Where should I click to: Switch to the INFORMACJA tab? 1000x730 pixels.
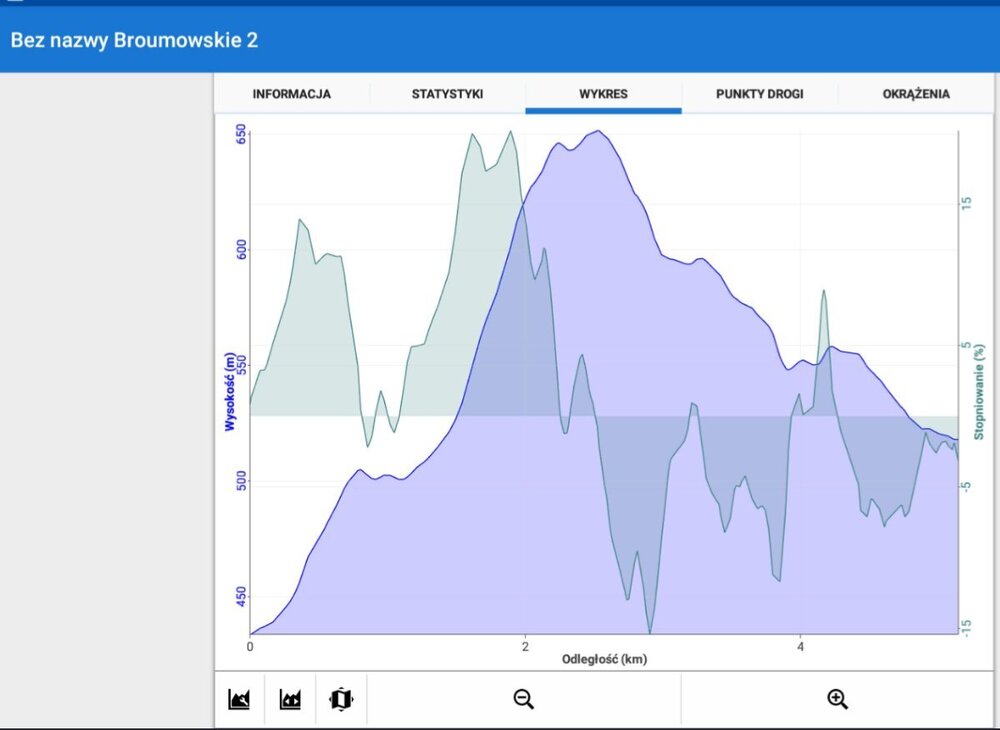click(292, 94)
